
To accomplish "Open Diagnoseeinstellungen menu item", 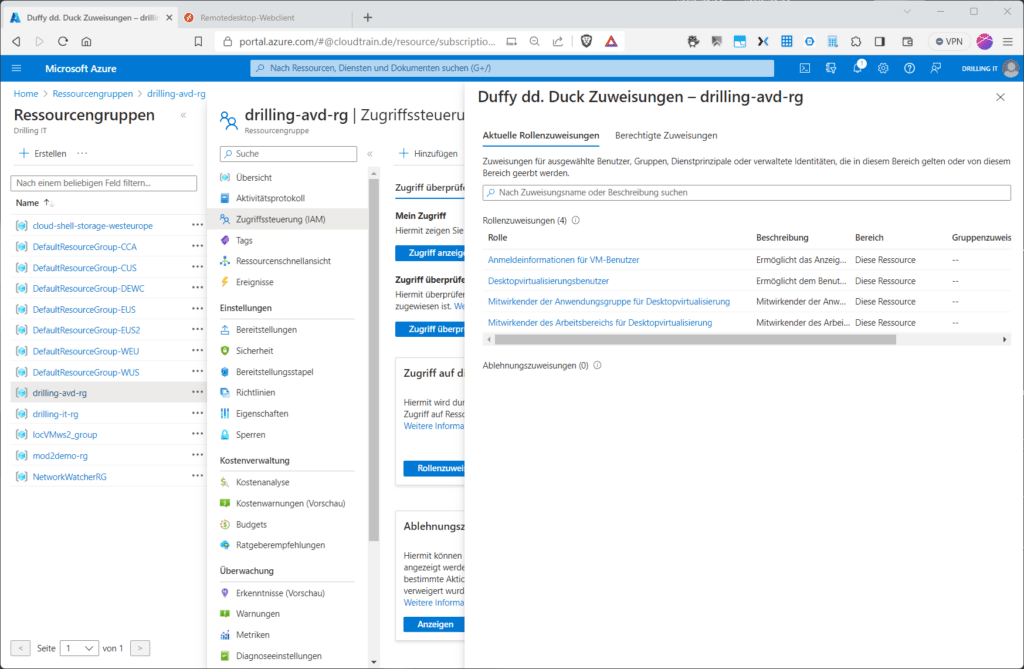I will point(279,655).
